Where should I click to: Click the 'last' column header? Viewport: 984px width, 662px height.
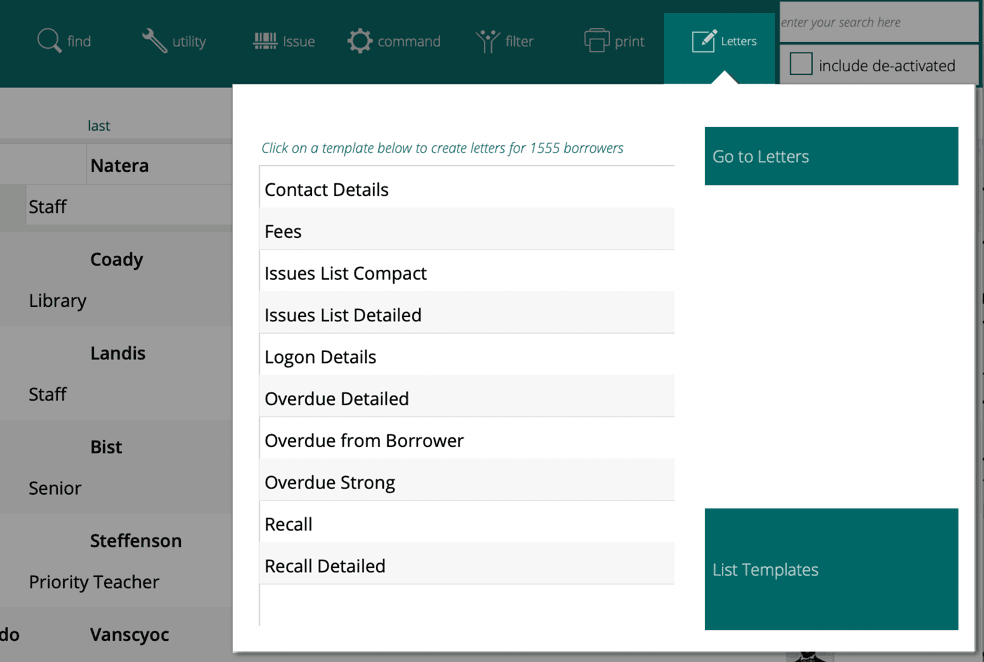tap(98, 126)
